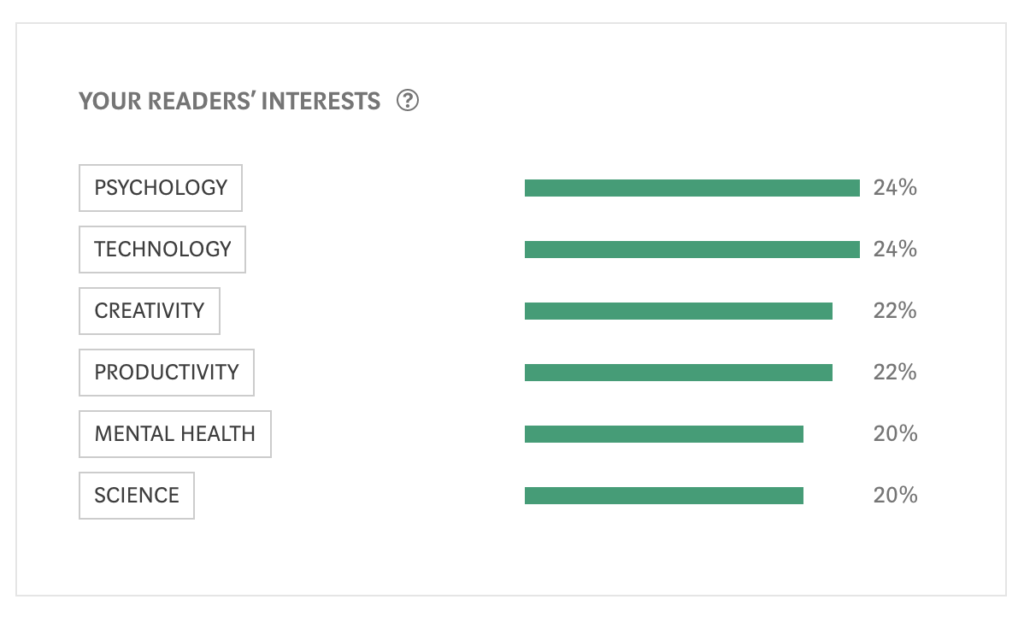The height and width of the screenshot is (617, 1024).
Task: Click the 20% value beside Science
Action: coord(895,495)
